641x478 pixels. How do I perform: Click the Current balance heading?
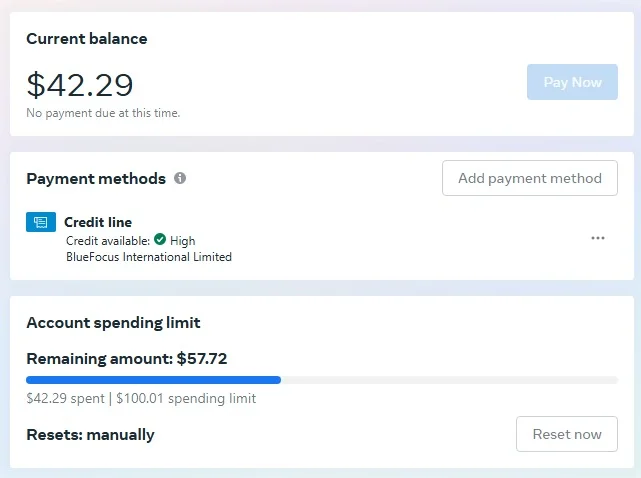coord(87,39)
